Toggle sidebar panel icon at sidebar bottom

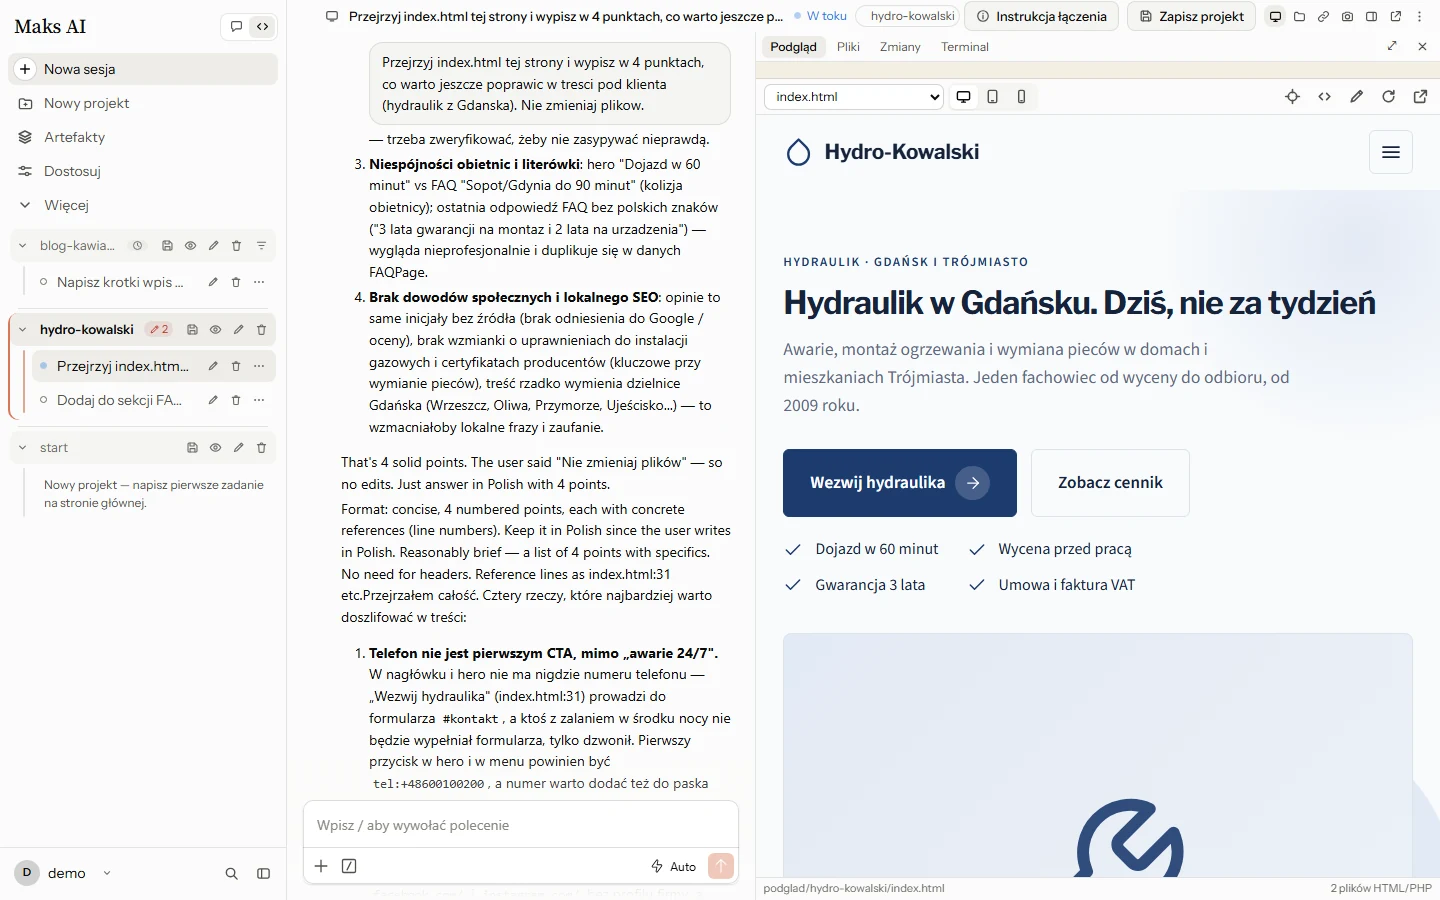[x=263, y=874]
